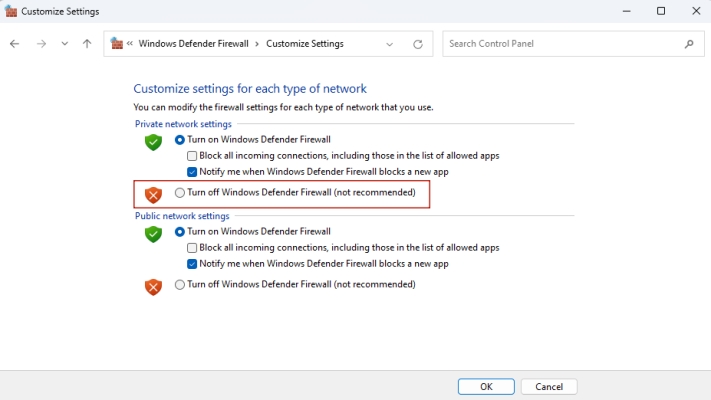Select the Customize Settings breadcrumb
This screenshot has height=400, width=711.
click(x=304, y=44)
